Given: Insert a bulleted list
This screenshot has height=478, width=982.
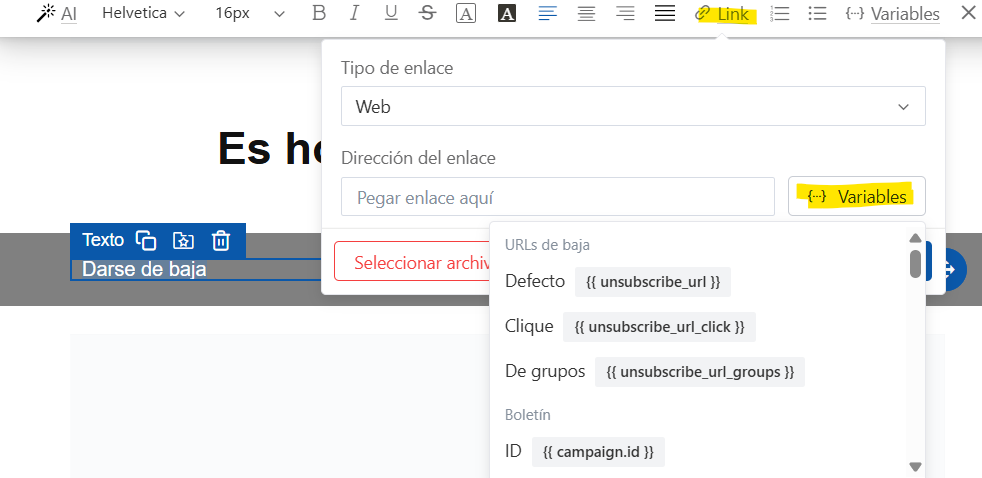Looking at the screenshot, I should (x=817, y=14).
